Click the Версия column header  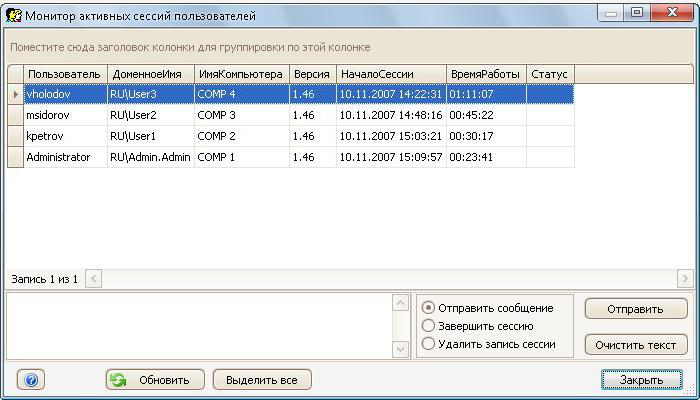click(312, 75)
